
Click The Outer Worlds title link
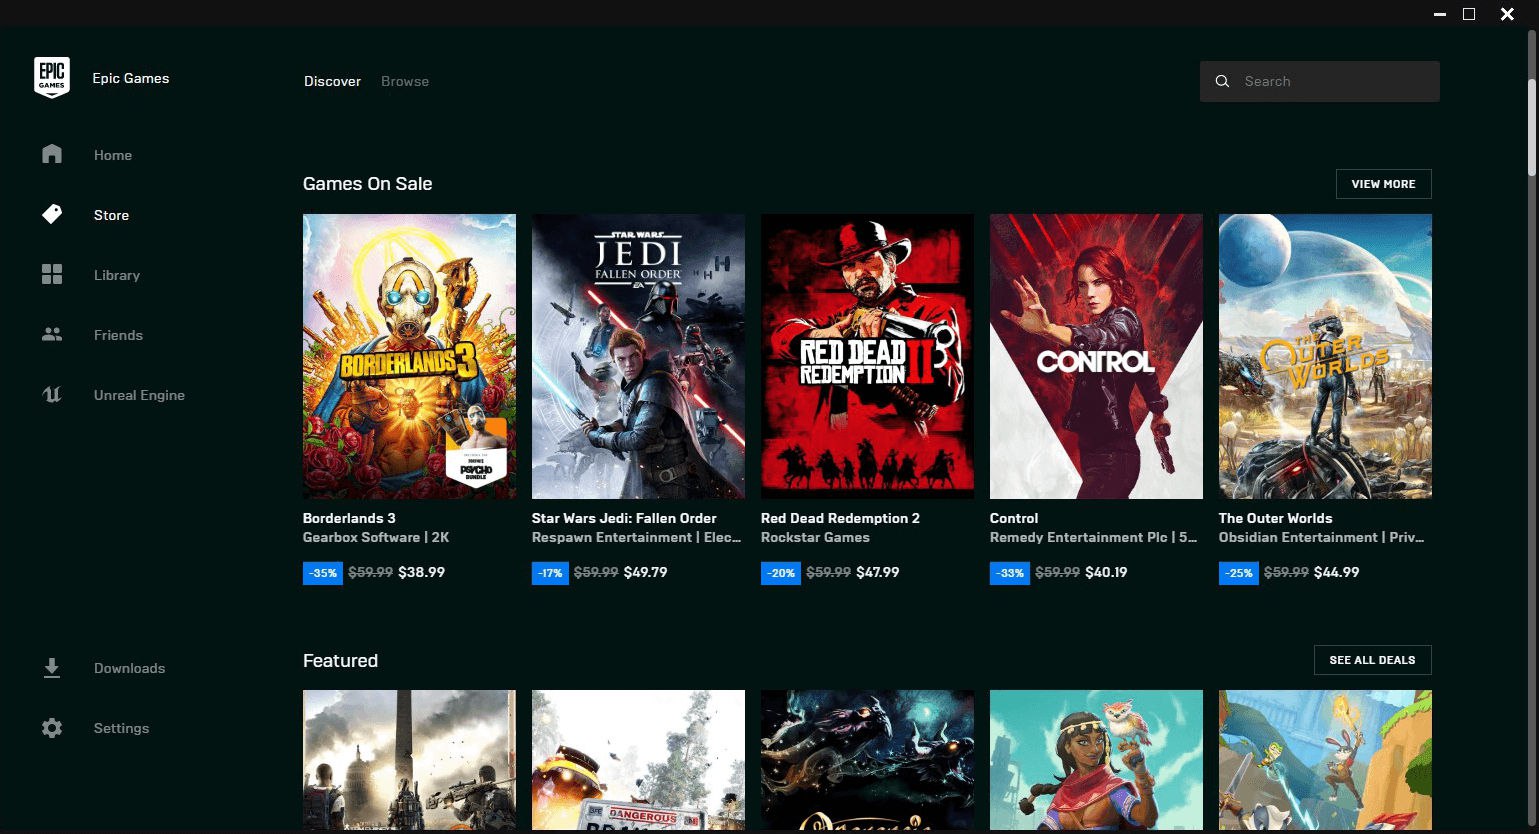coord(1275,518)
